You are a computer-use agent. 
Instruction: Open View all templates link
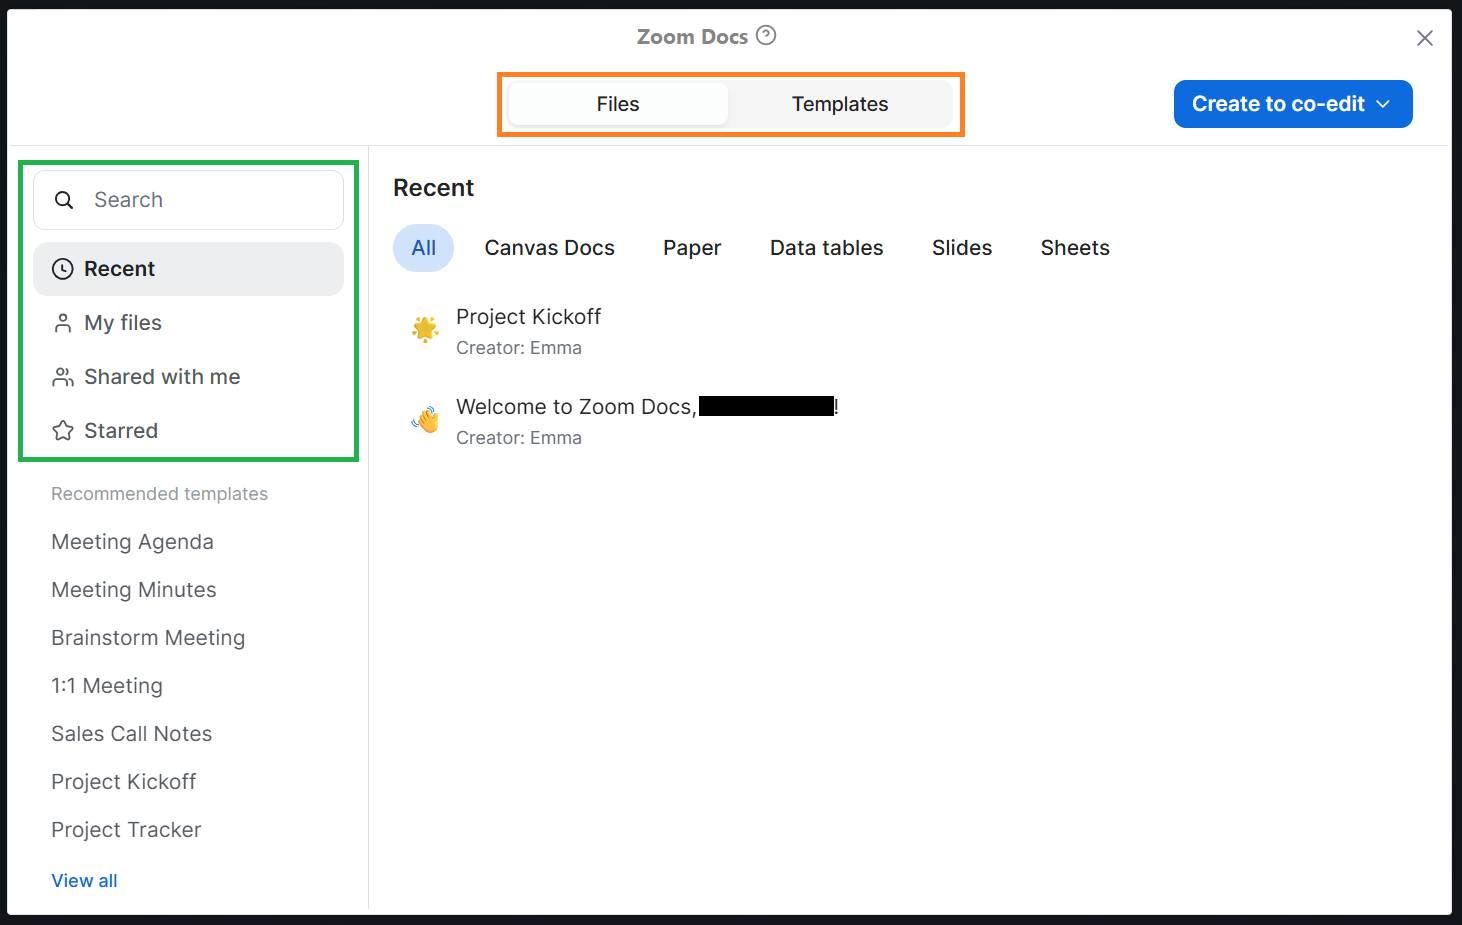coord(85,881)
